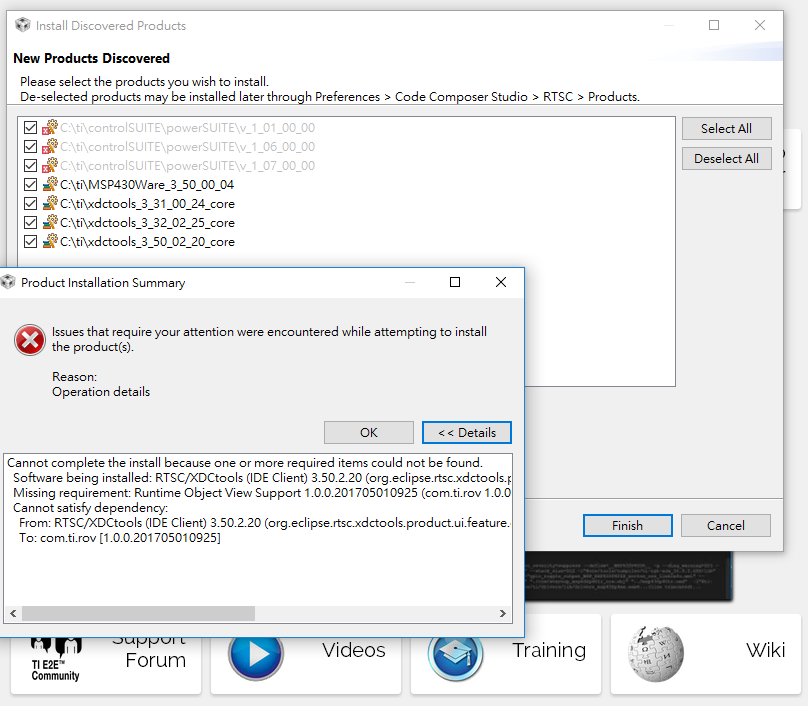Click the right arrow of the details scrollbar
The width and height of the screenshot is (808, 706).
tap(503, 613)
